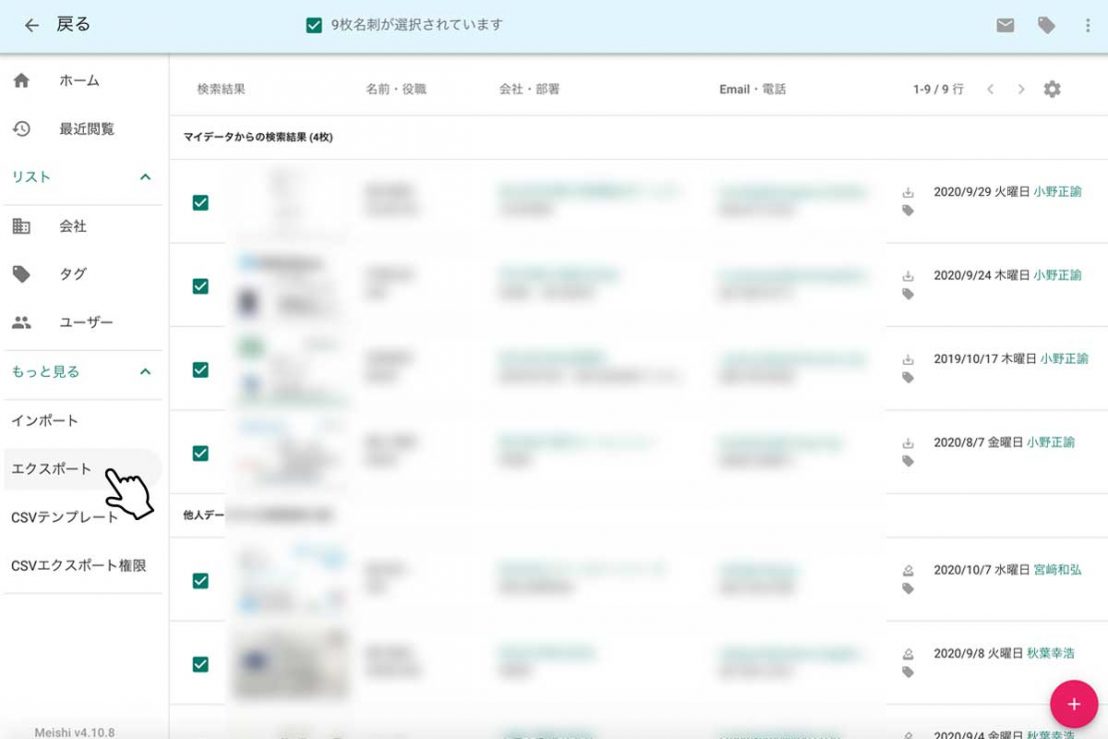
Task: Open the business card thumbnail dated 2020/9/8
Action: click(x=291, y=663)
